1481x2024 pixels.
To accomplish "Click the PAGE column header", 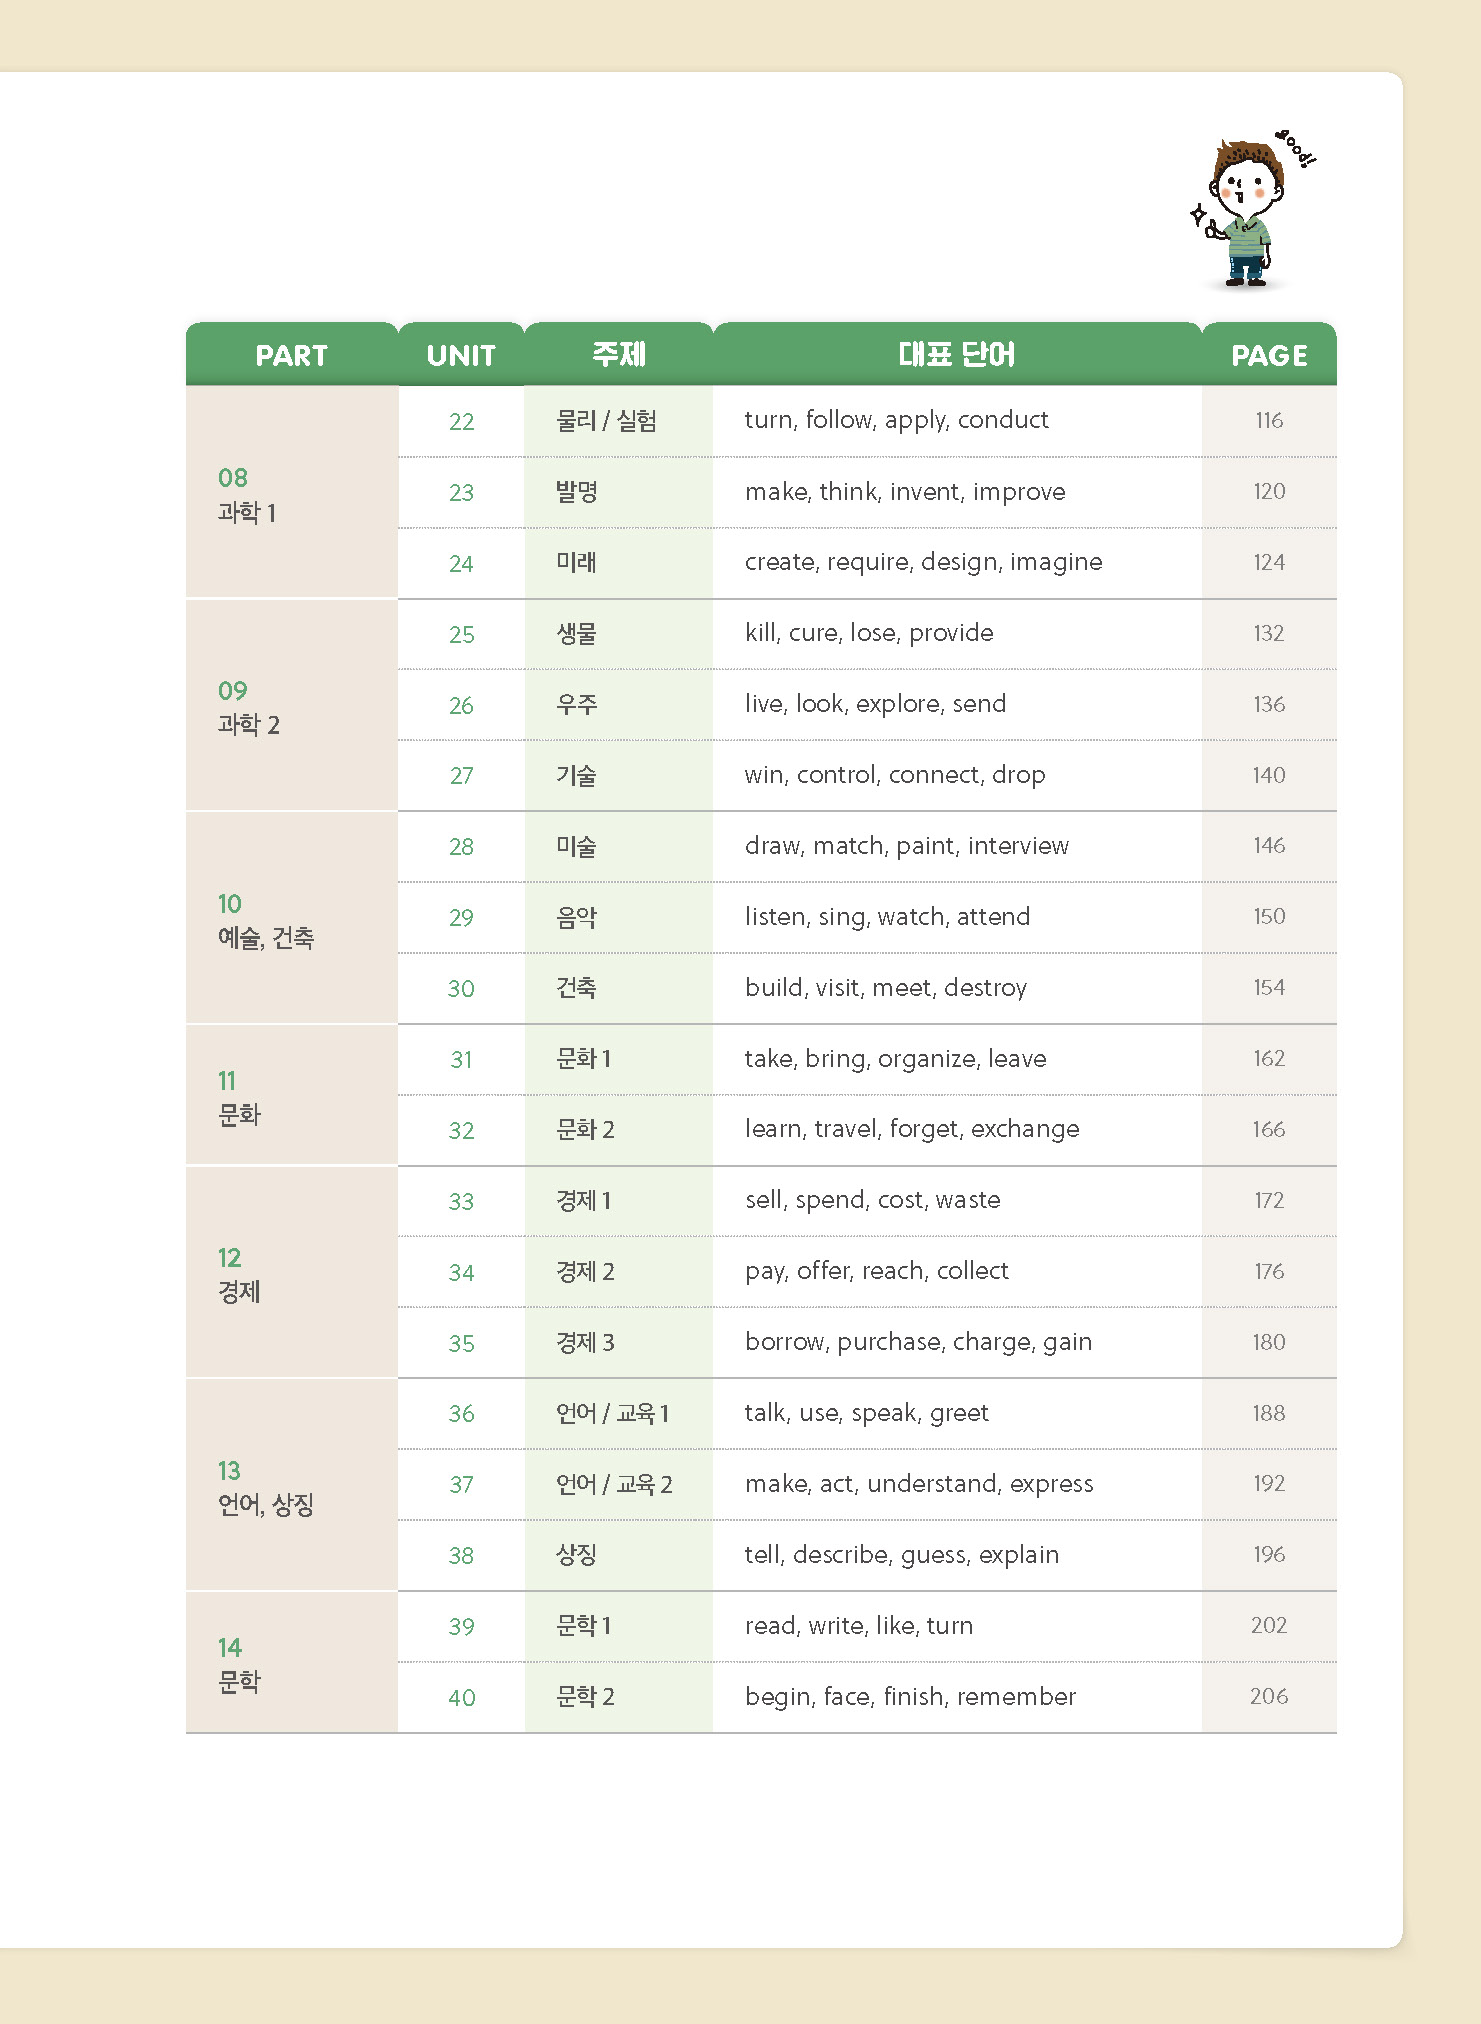I will tap(1269, 355).
